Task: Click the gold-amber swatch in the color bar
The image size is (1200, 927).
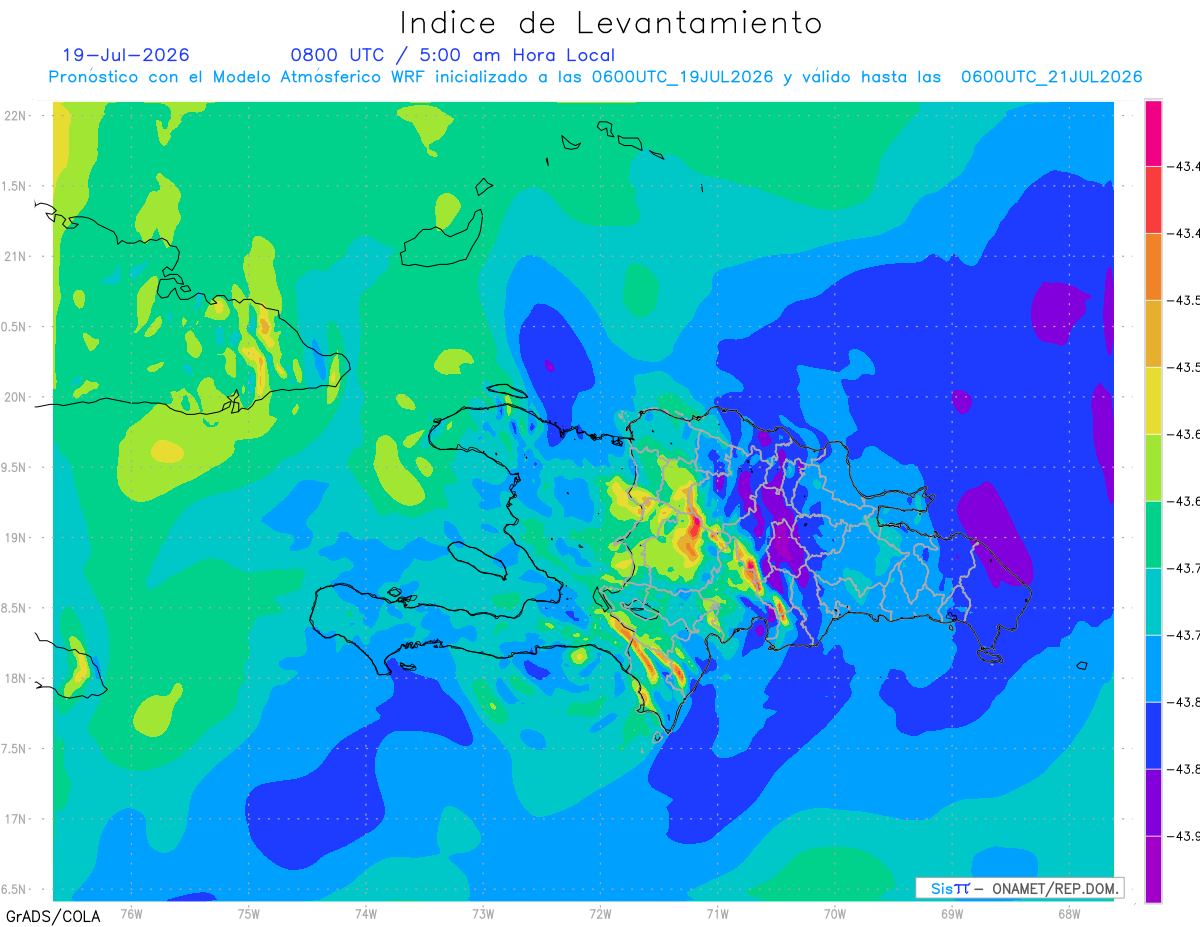Action: tap(1153, 334)
